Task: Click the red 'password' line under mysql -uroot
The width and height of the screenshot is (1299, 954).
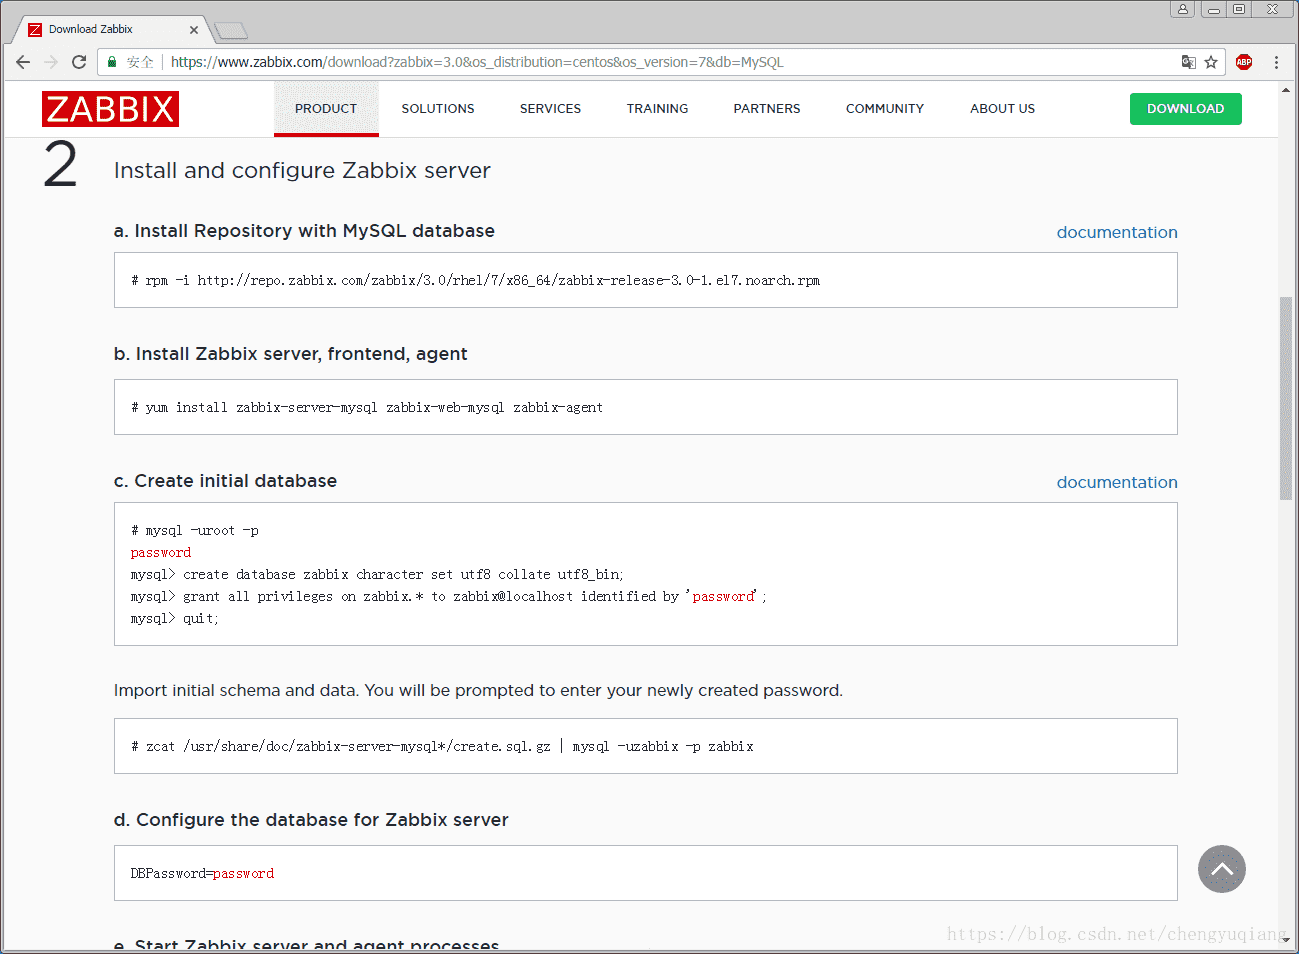Action: [161, 553]
